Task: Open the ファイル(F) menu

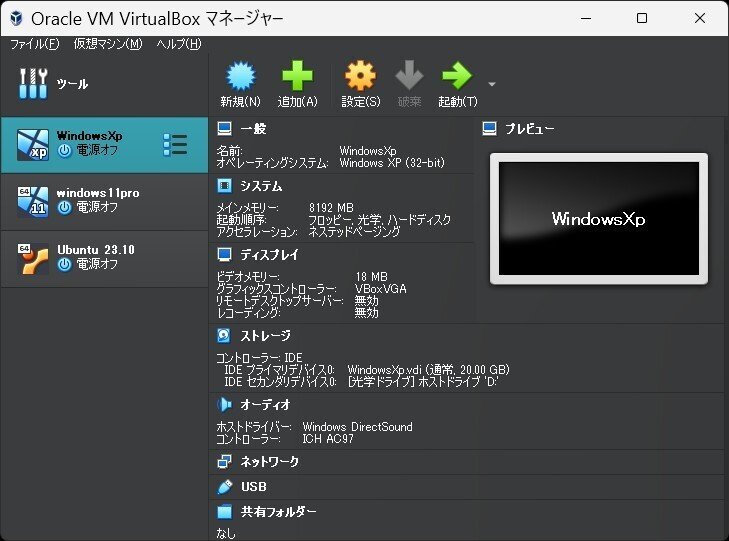Action: pyautogui.click(x=35, y=44)
